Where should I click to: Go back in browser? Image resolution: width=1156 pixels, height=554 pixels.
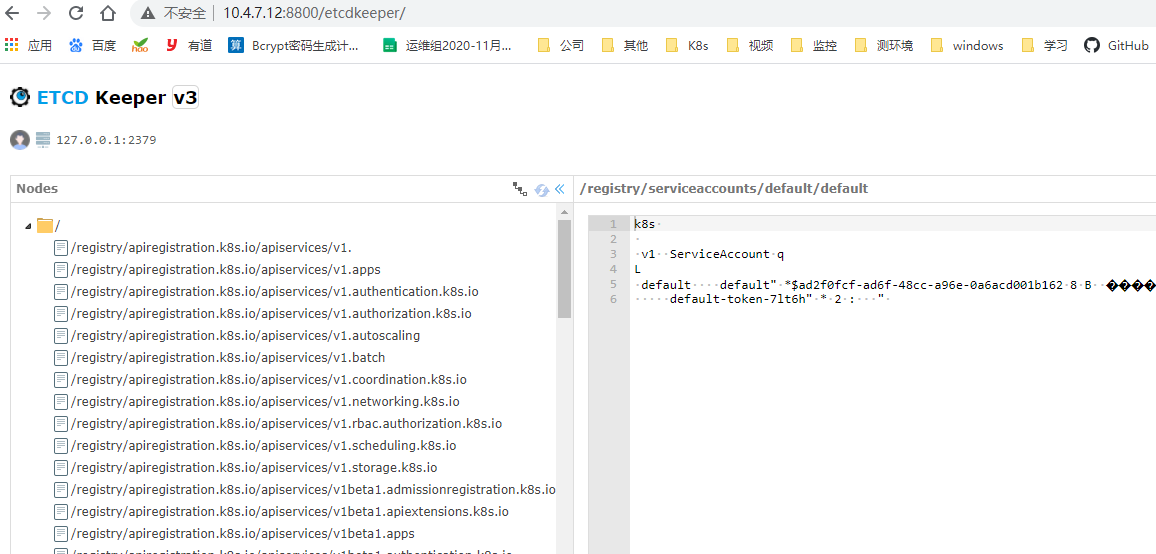tap(13, 13)
